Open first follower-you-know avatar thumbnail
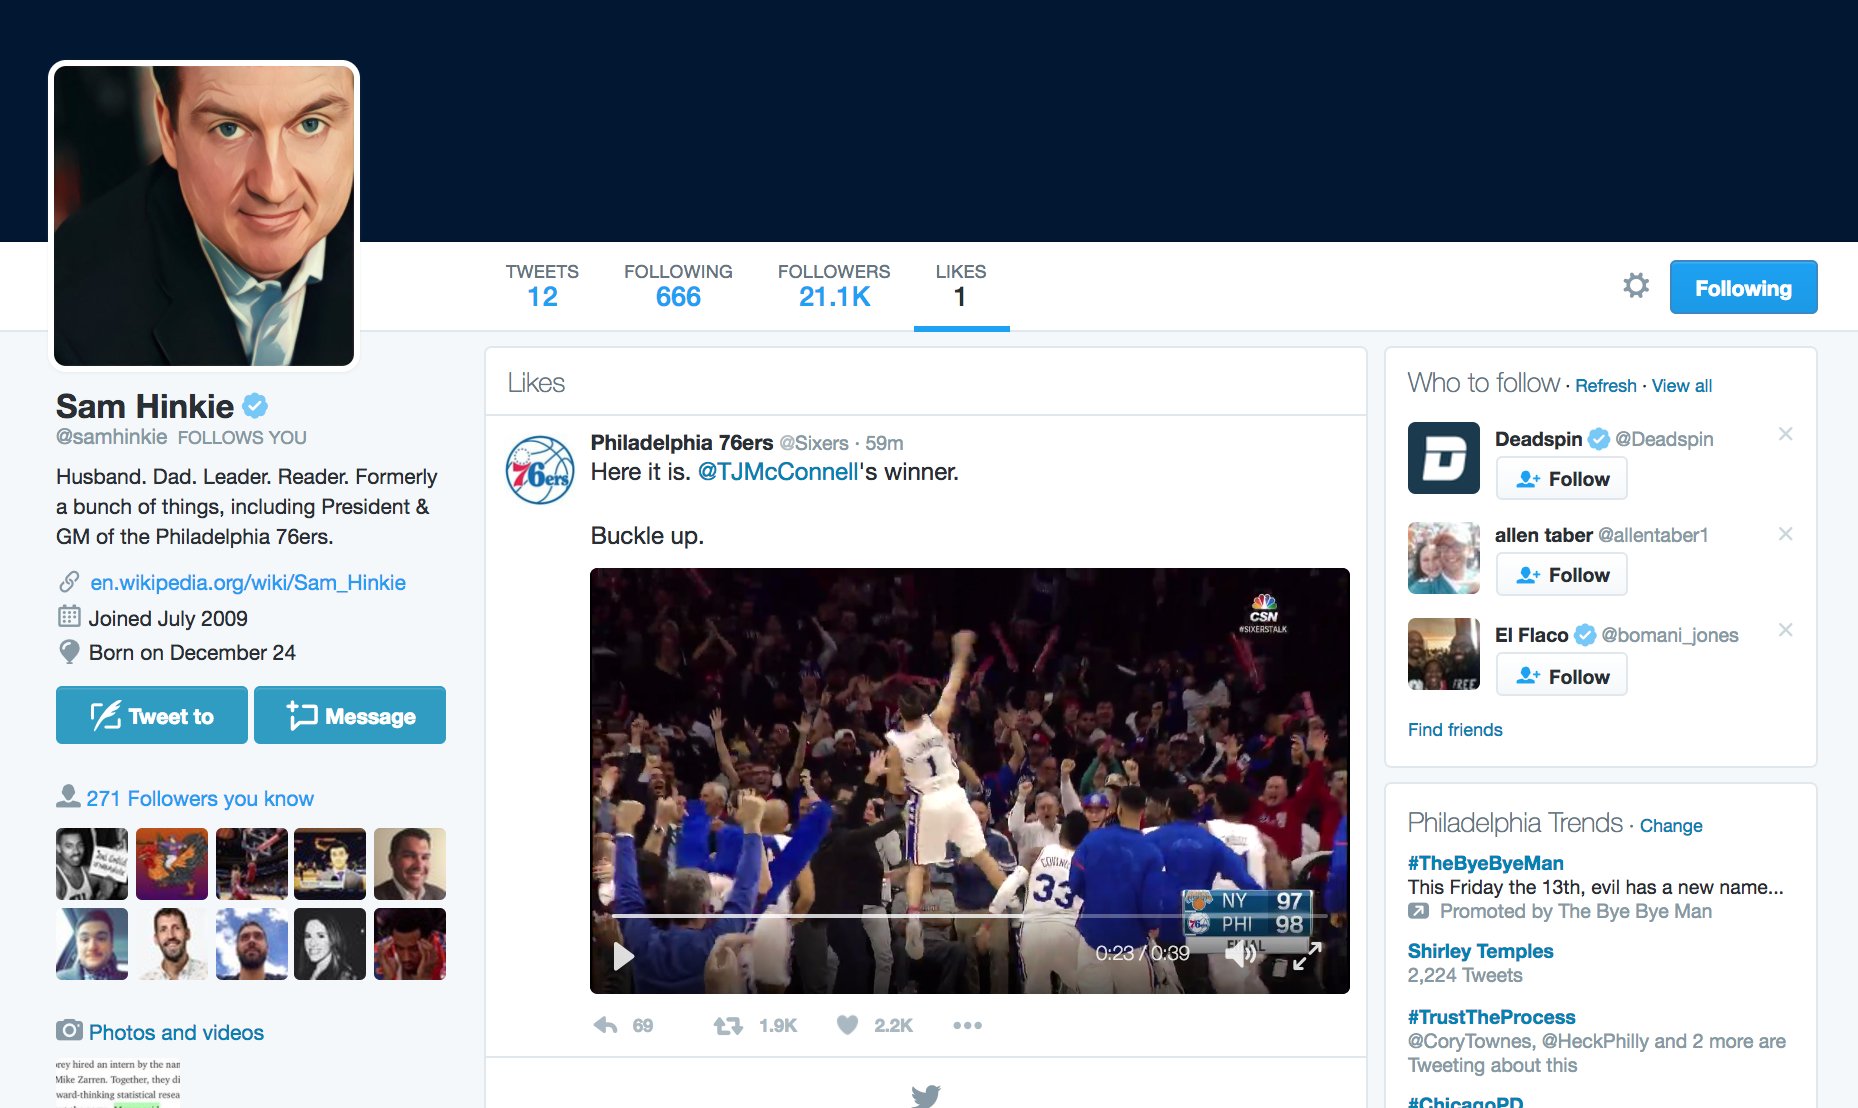The height and width of the screenshot is (1108, 1858). tap(92, 864)
